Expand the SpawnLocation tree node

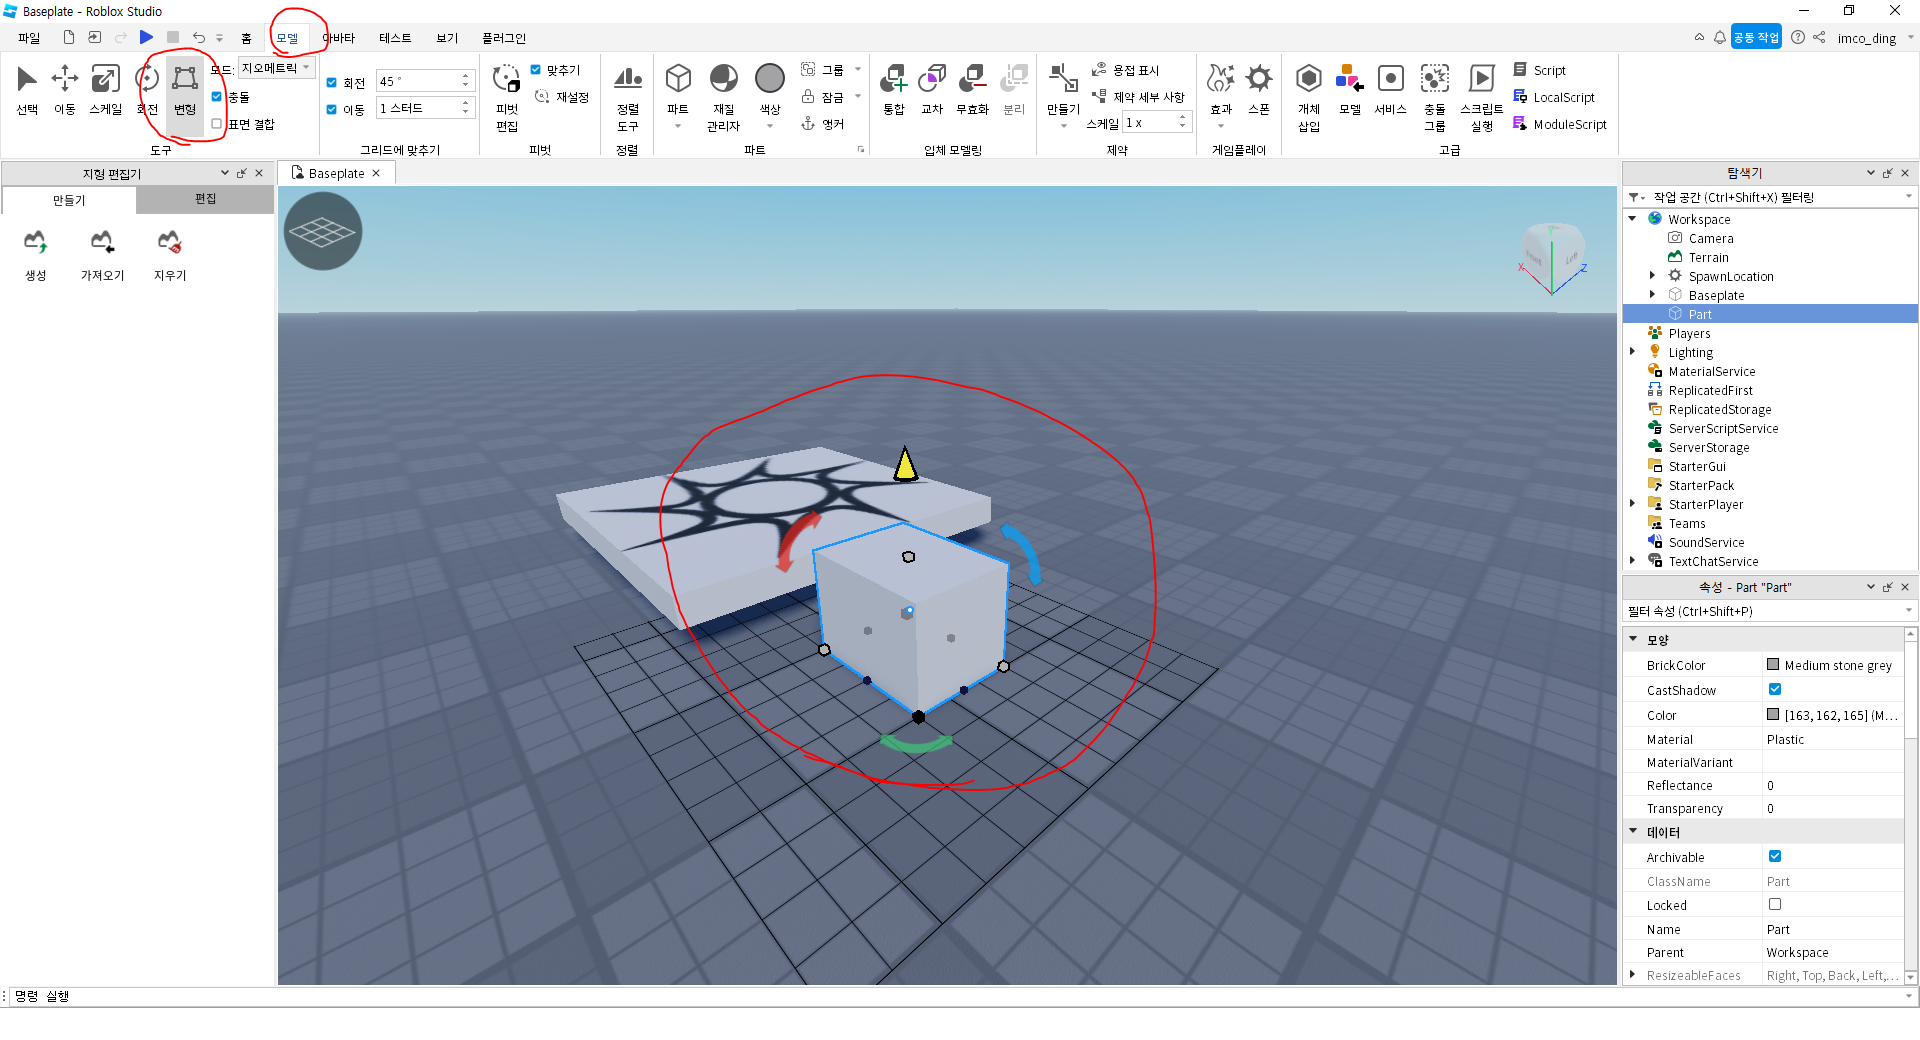pos(1652,276)
